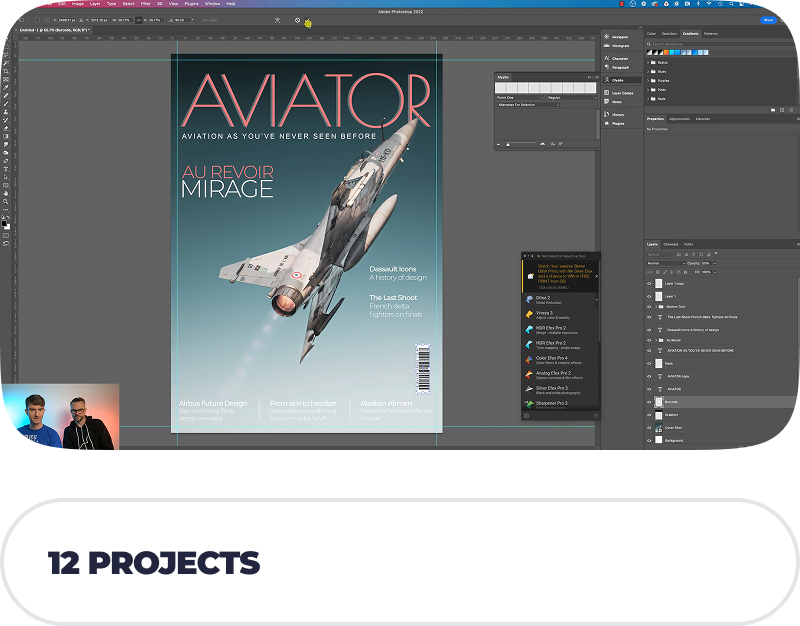Hide the Background layer
Image resolution: width=800 pixels, height=626 pixels.
coord(649,440)
